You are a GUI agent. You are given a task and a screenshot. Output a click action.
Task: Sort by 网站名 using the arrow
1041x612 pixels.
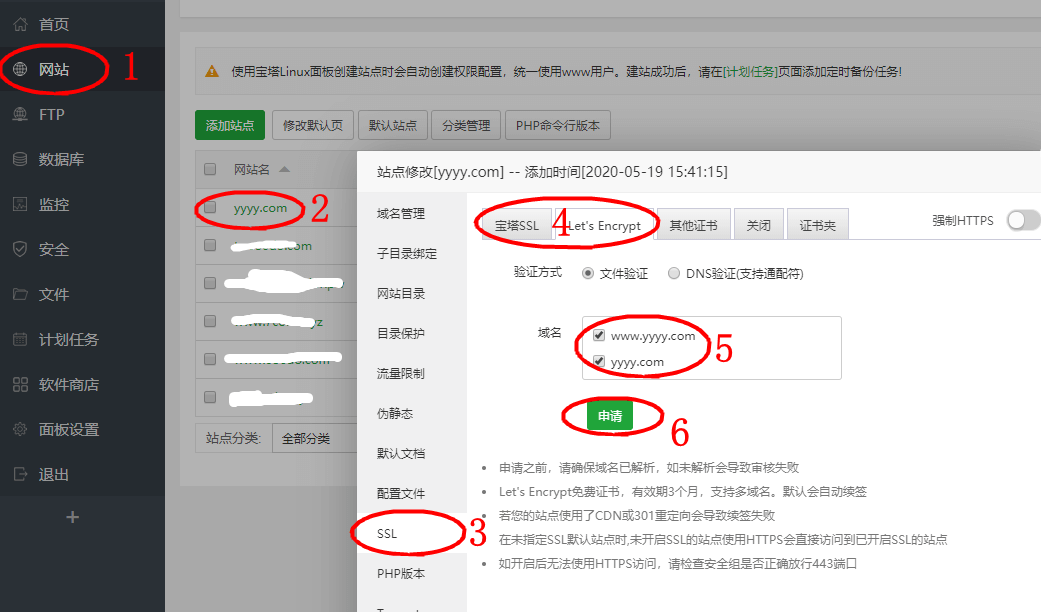[x=284, y=169]
